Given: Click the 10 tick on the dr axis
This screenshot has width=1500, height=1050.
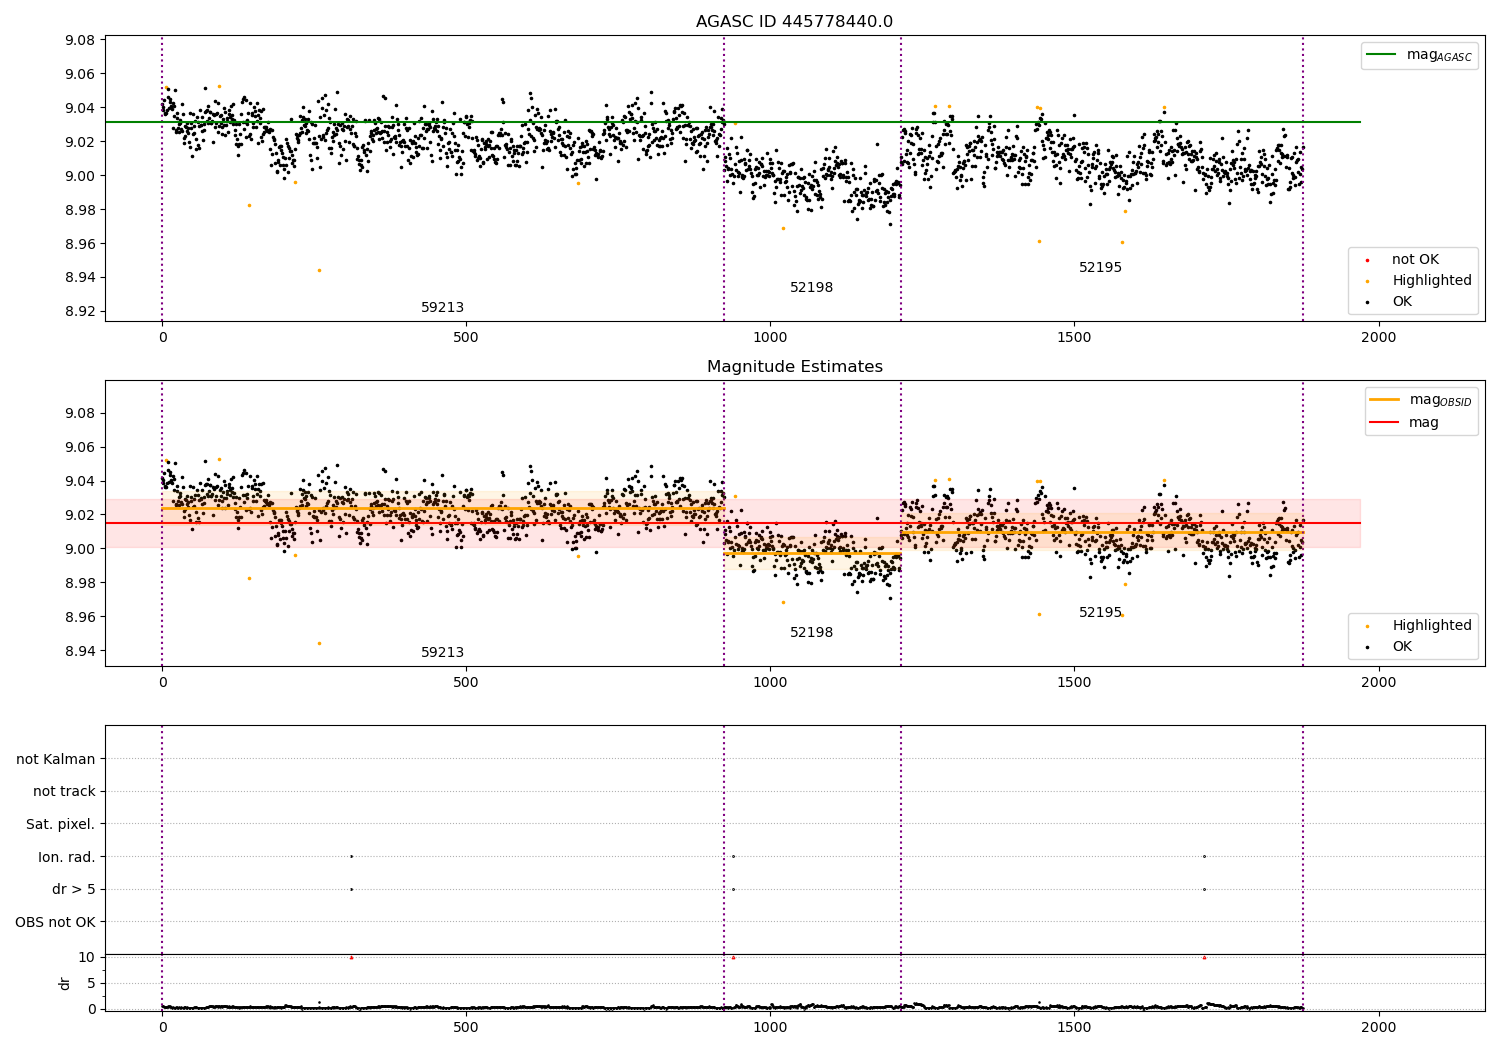Looking at the screenshot, I should pyautogui.click(x=87, y=958).
